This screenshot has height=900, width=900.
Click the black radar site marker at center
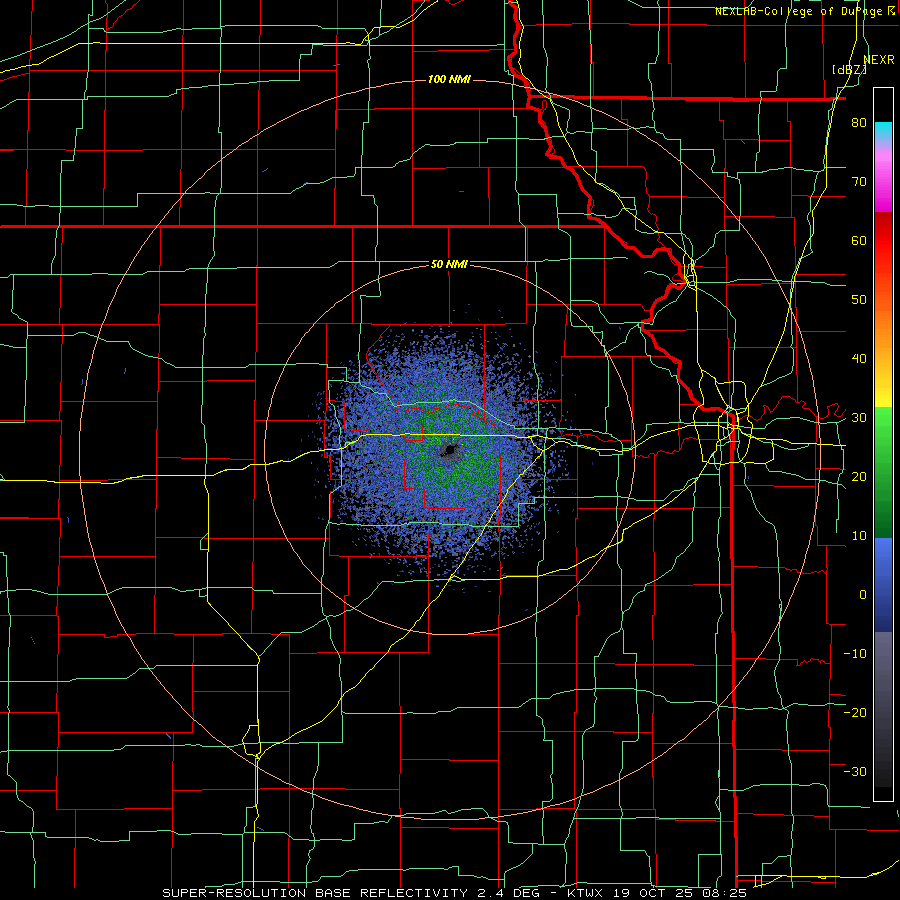tap(451, 451)
